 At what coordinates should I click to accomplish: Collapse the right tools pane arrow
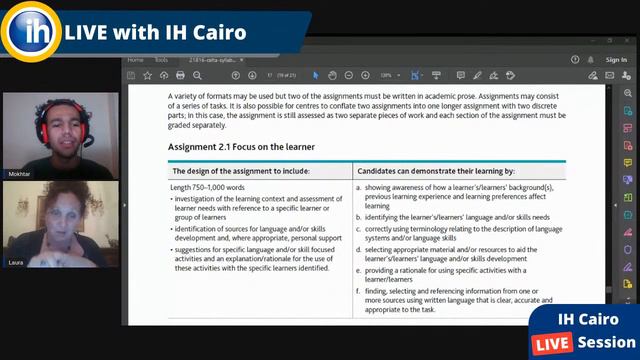click(616, 205)
